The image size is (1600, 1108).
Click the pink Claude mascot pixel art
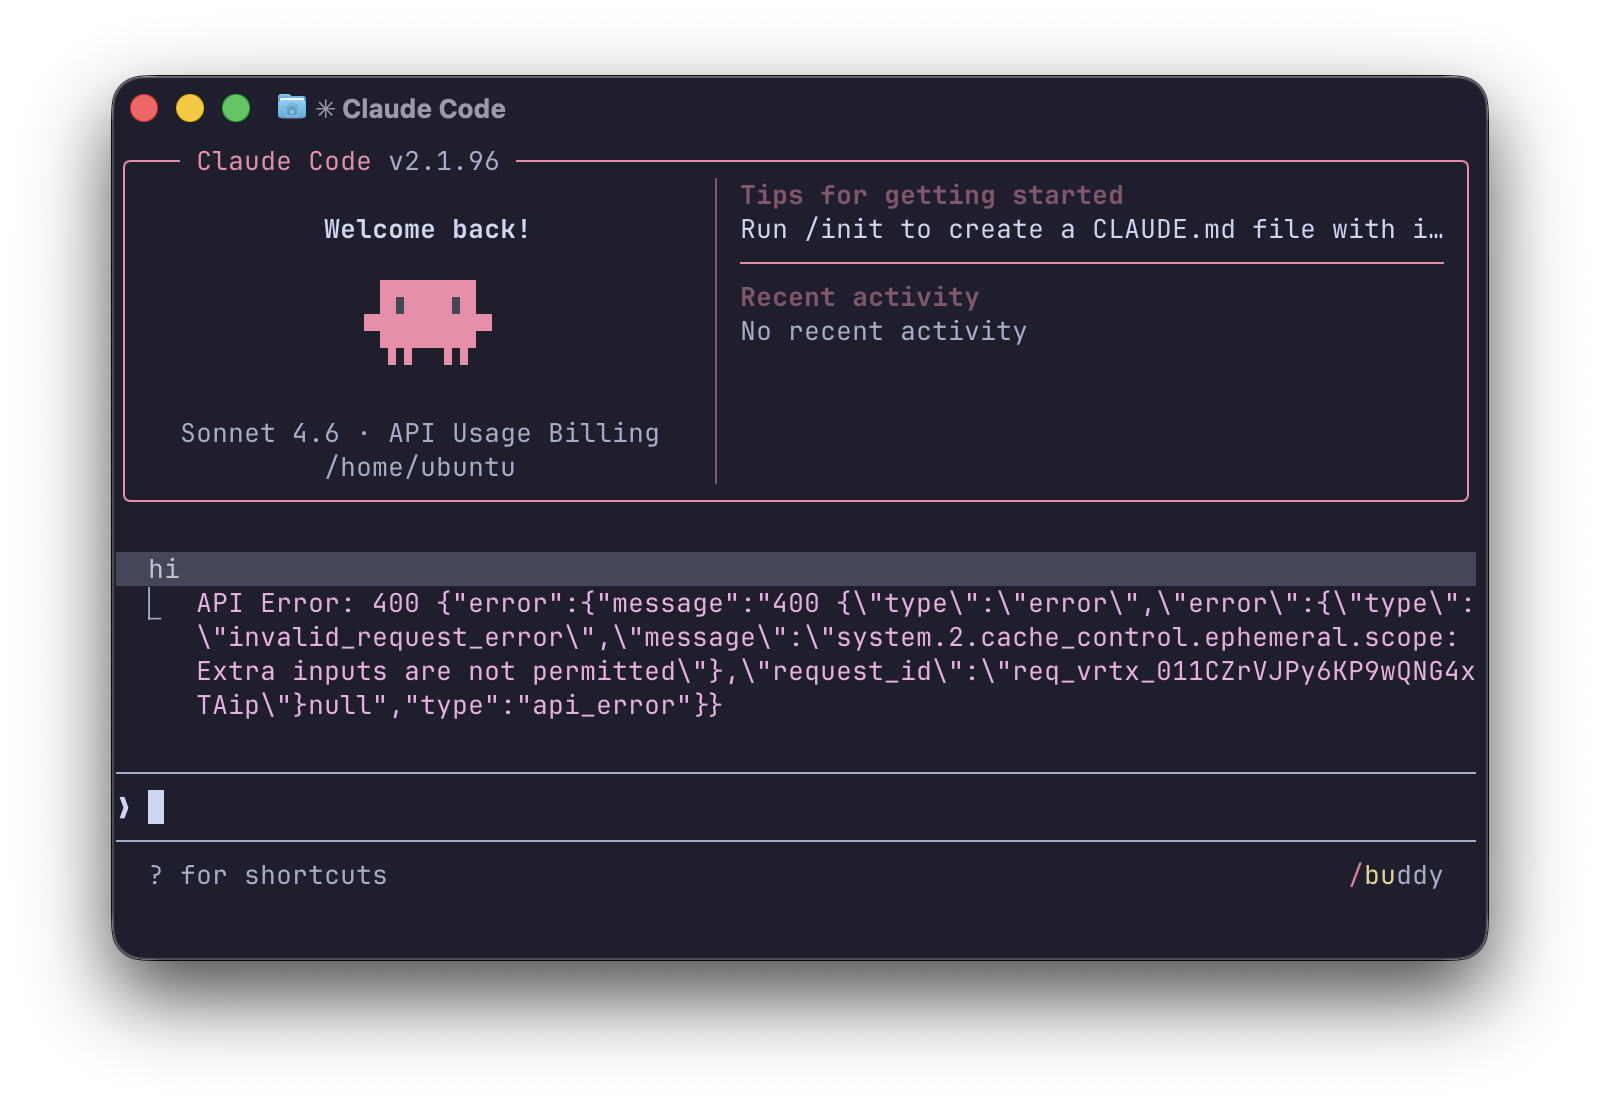(427, 322)
